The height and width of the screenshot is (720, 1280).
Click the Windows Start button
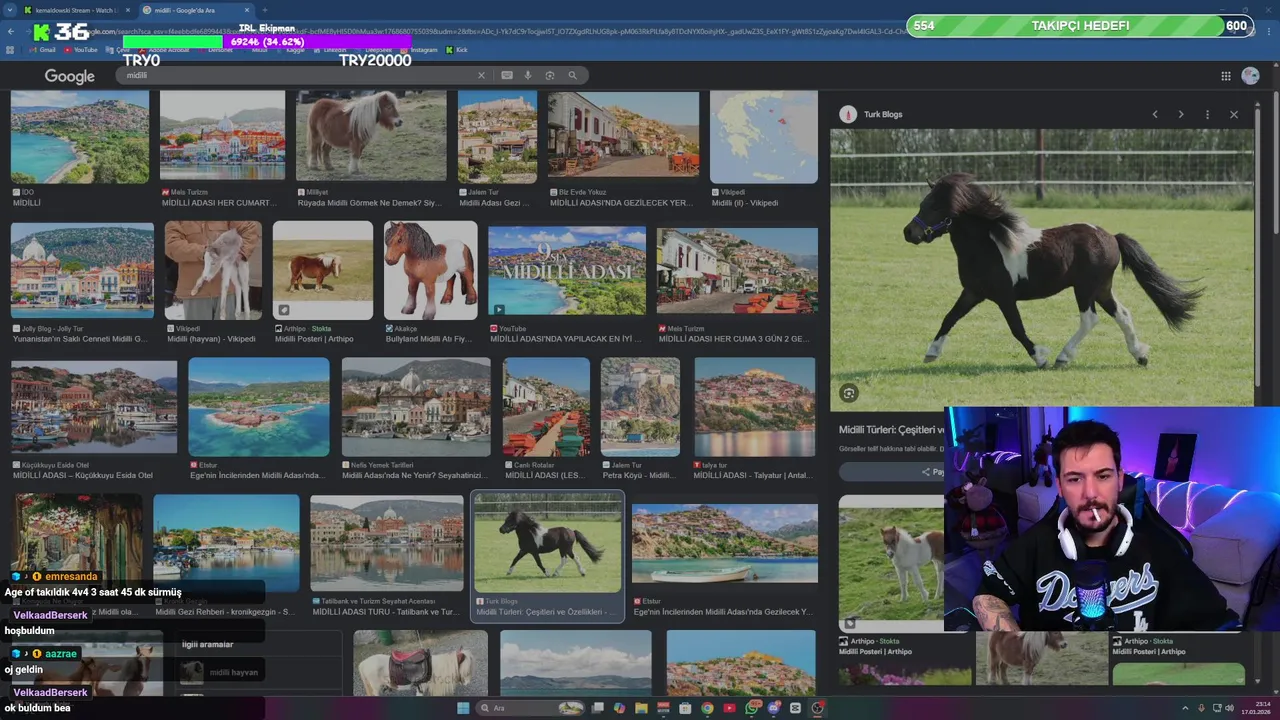click(463, 708)
